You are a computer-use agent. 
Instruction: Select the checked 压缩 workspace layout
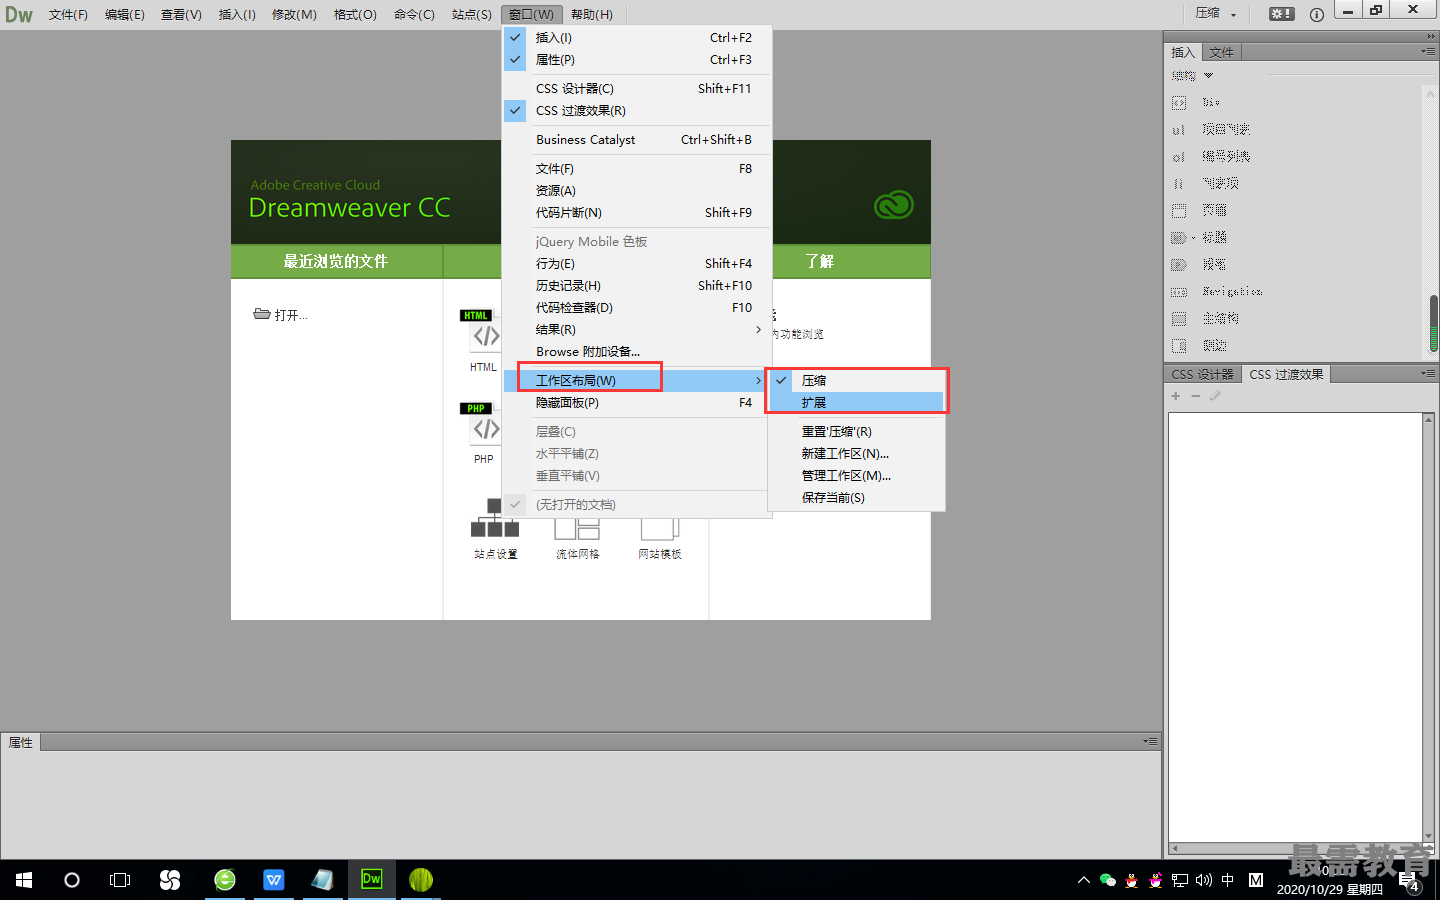856,380
